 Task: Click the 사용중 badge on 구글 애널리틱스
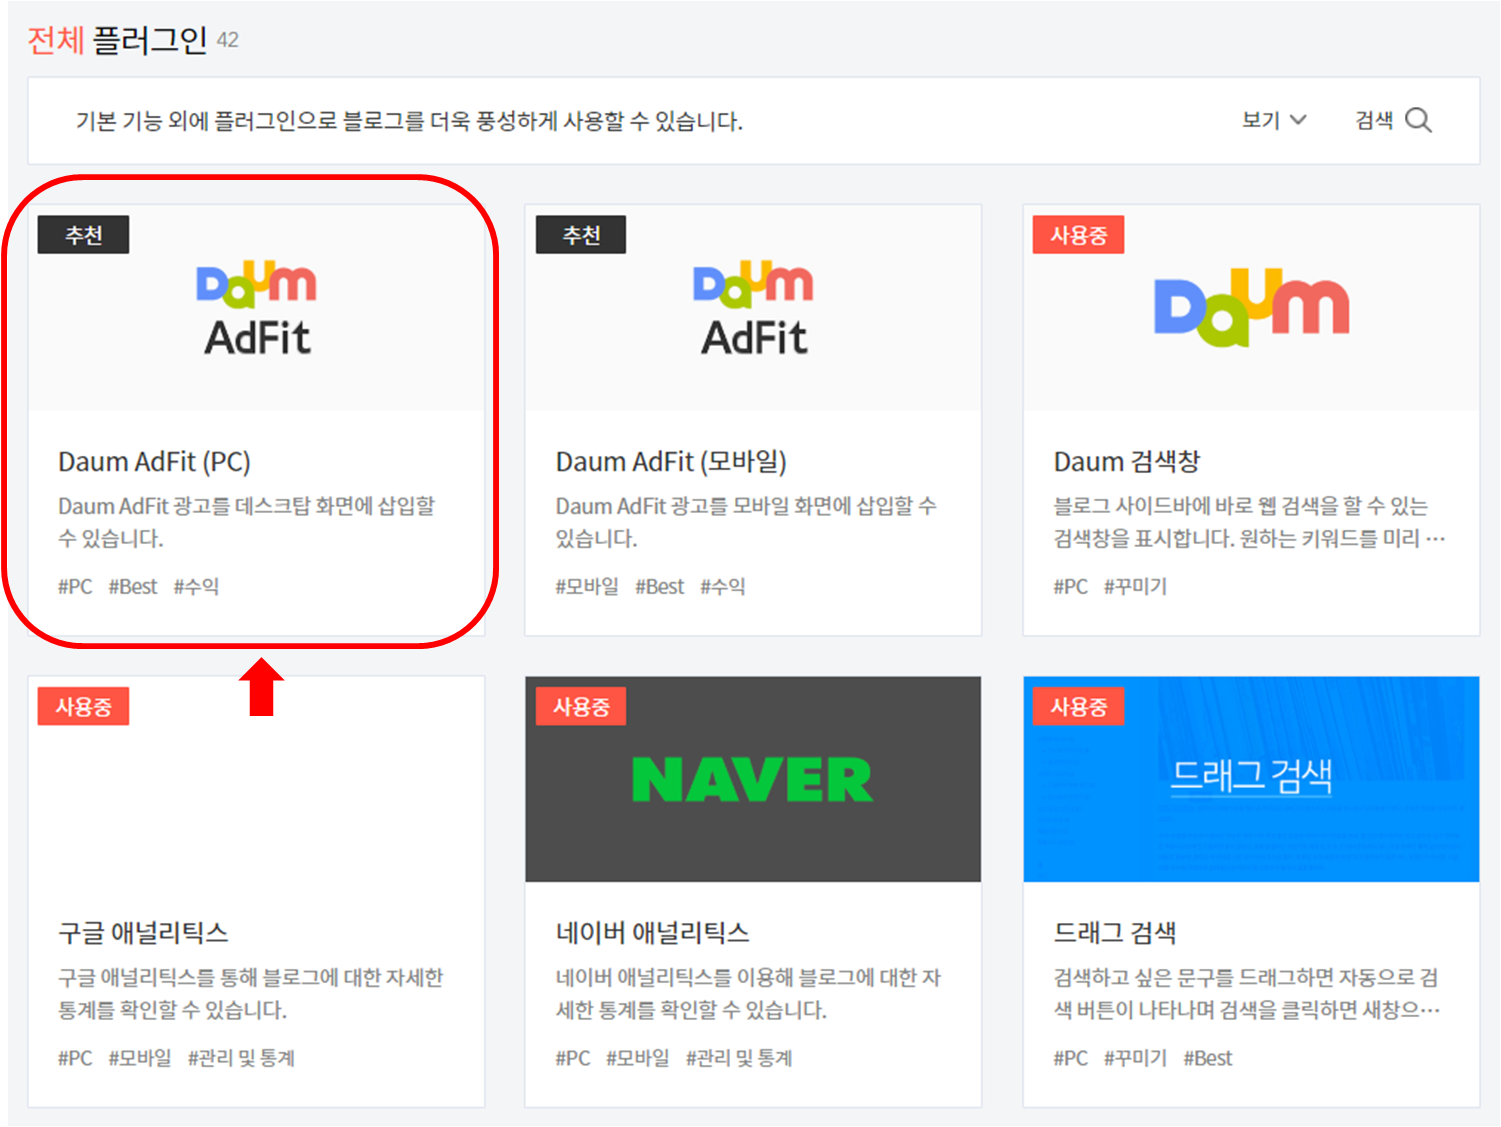pyautogui.click(x=83, y=707)
